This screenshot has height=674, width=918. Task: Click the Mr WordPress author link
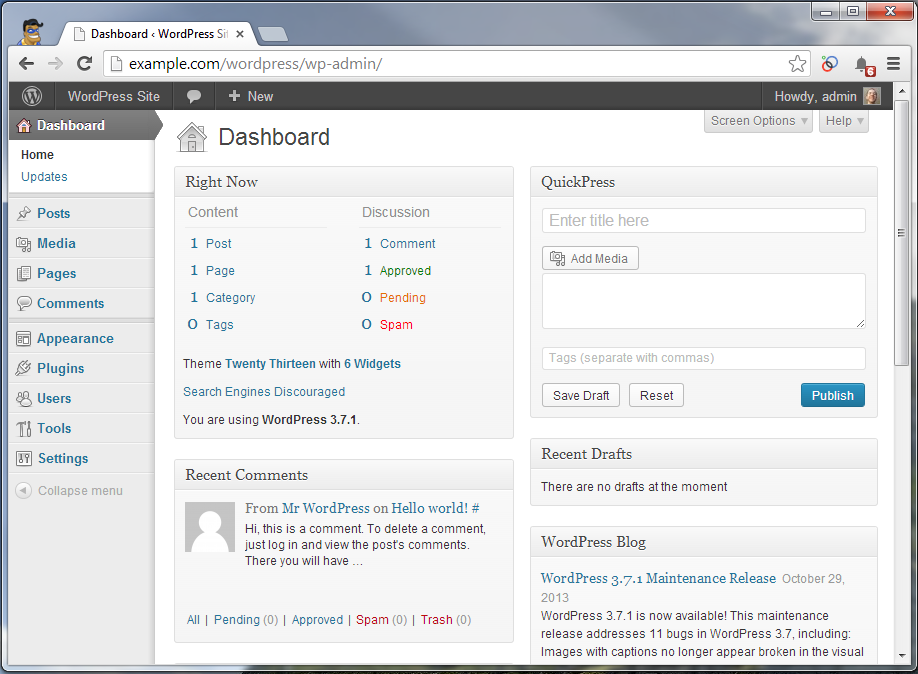point(326,508)
